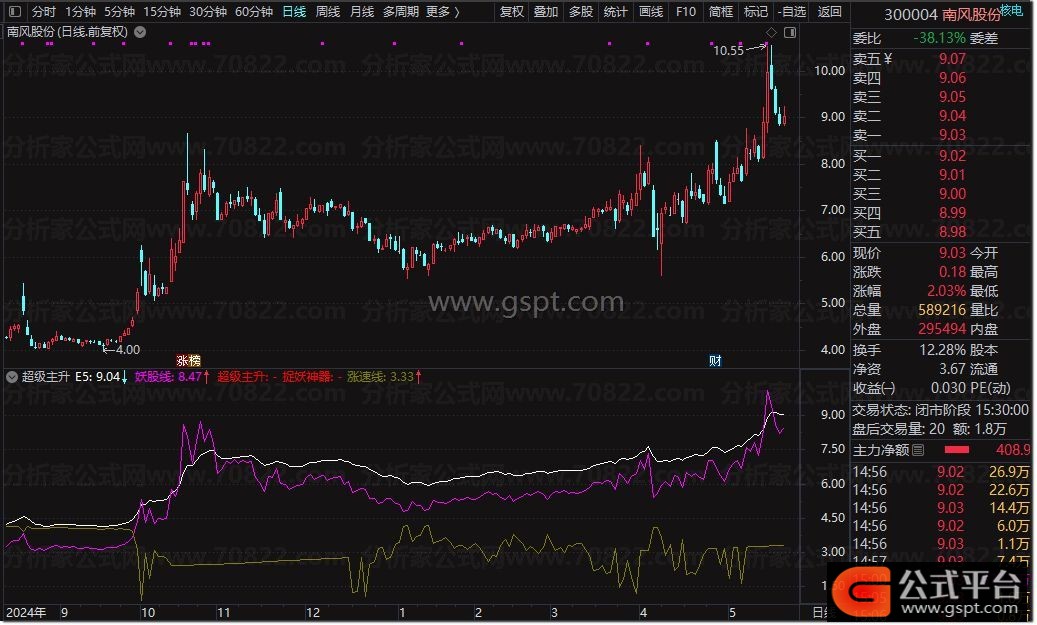The width and height of the screenshot is (1037, 625).
Task: Click the 交易状态 闭市阶段 status line
Action: click(x=940, y=410)
